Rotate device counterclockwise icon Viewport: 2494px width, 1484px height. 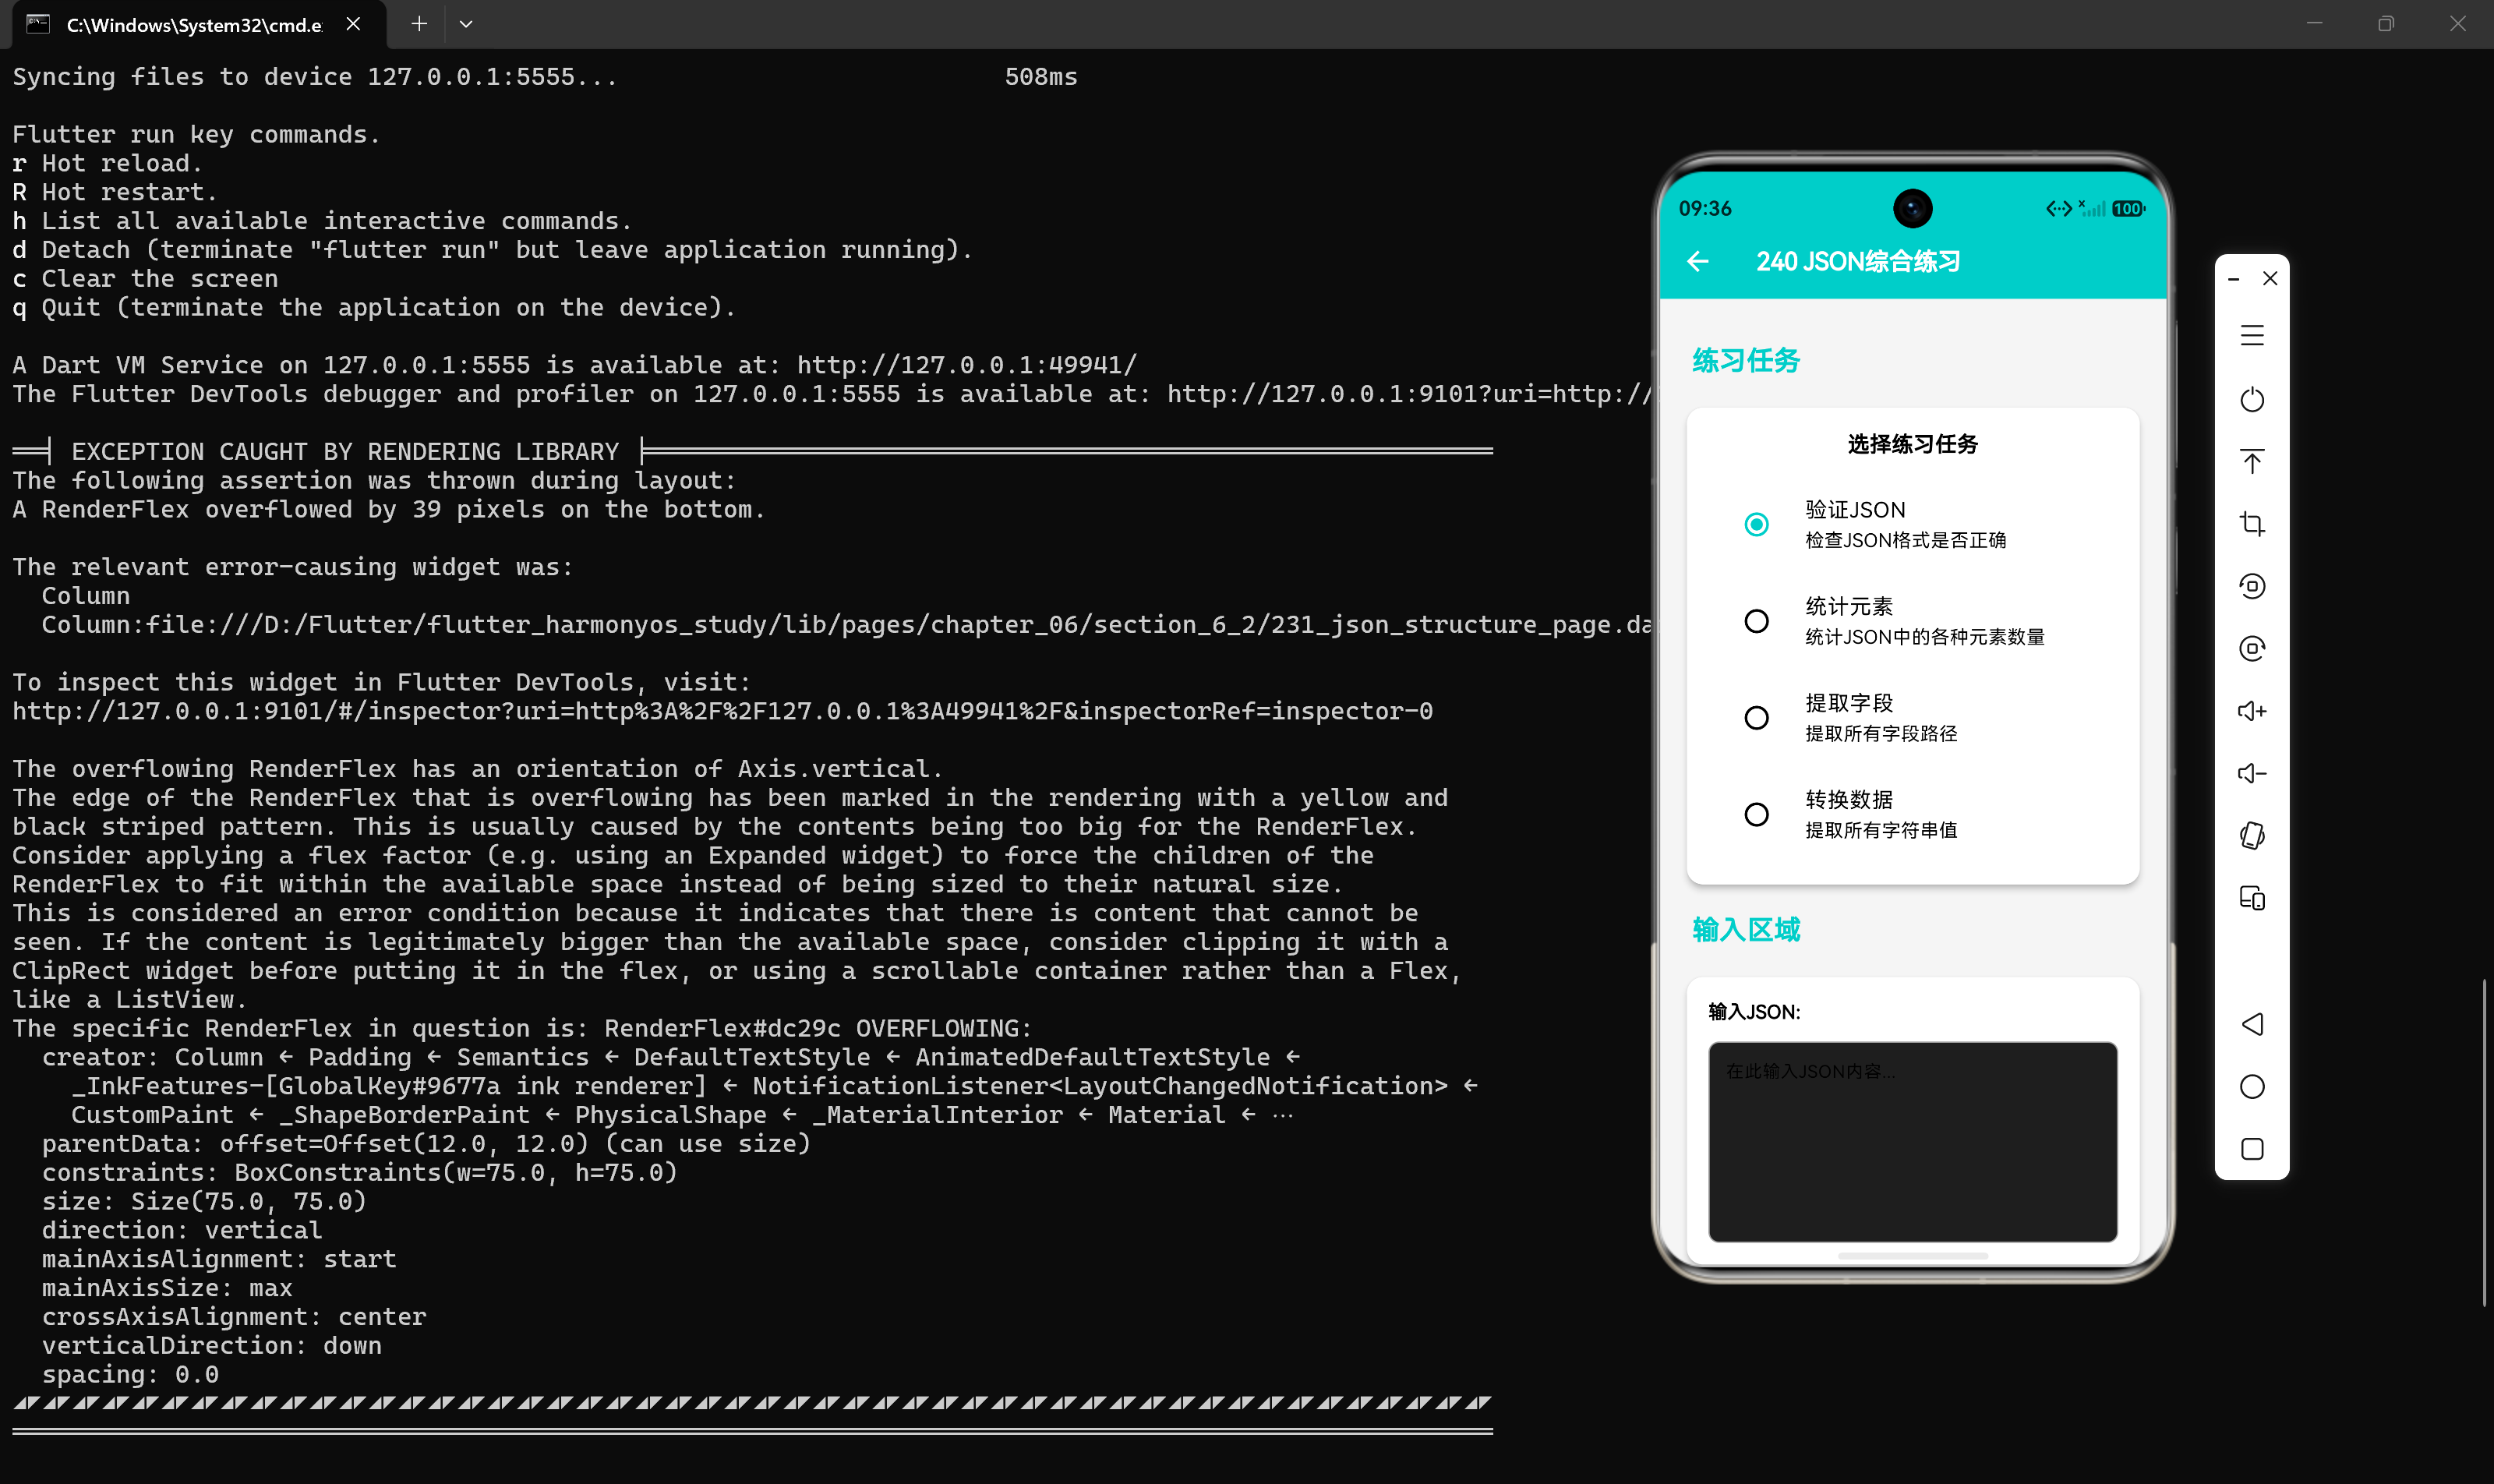coord(2251,586)
